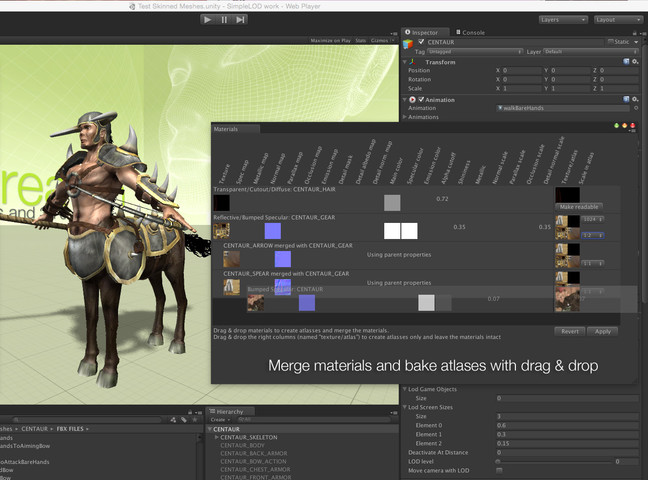This screenshot has width=648, height=480.
Task: Click the Revert button
Action: pyautogui.click(x=570, y=331)
